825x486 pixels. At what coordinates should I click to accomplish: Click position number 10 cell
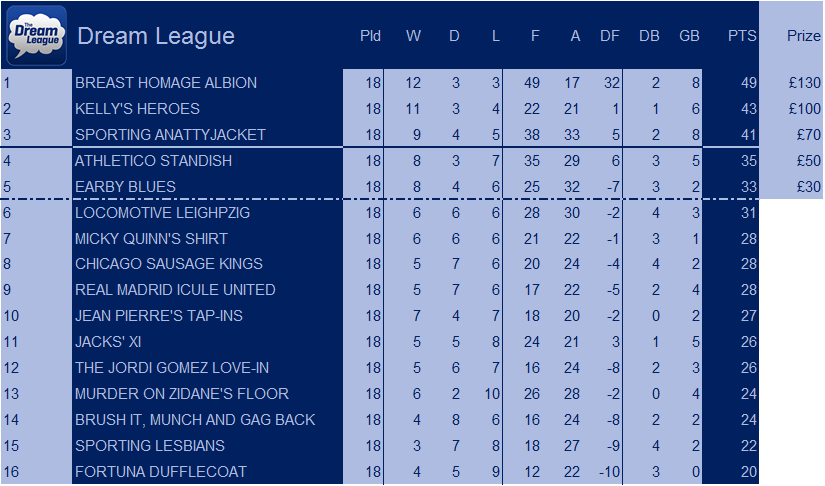pos(11,316)
